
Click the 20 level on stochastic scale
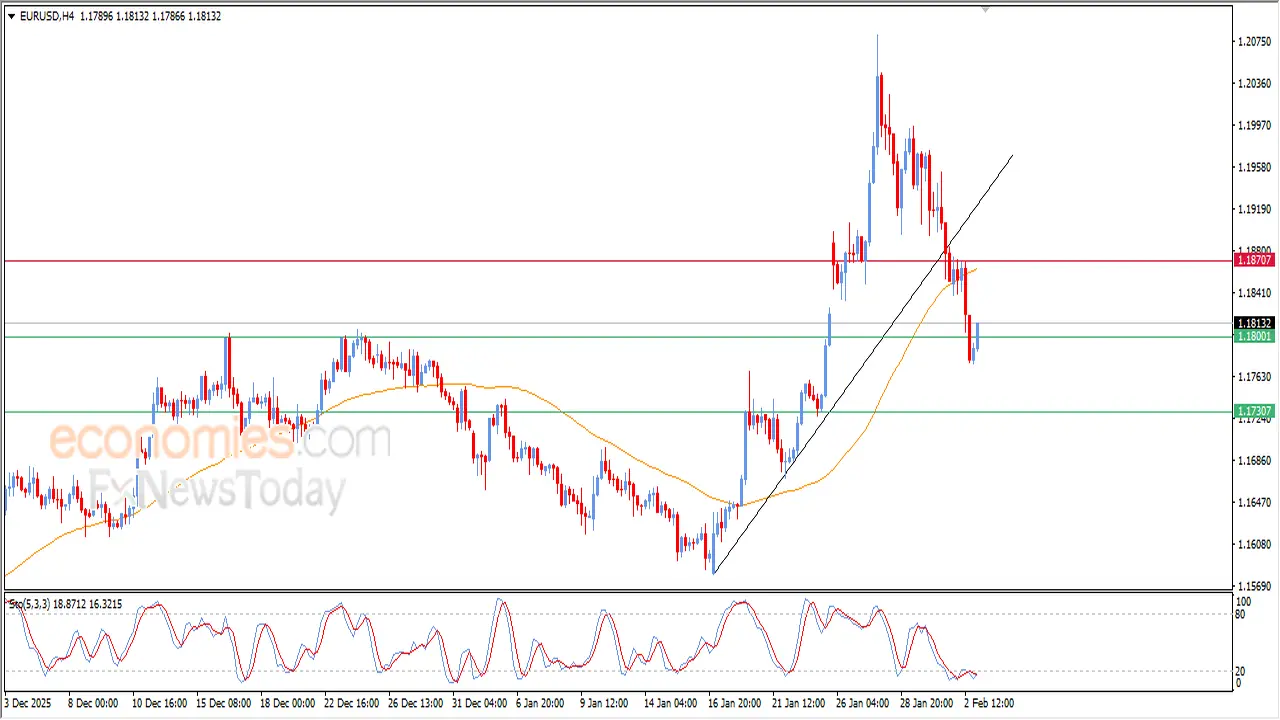pyautogui.click(x=1243, y=671)
